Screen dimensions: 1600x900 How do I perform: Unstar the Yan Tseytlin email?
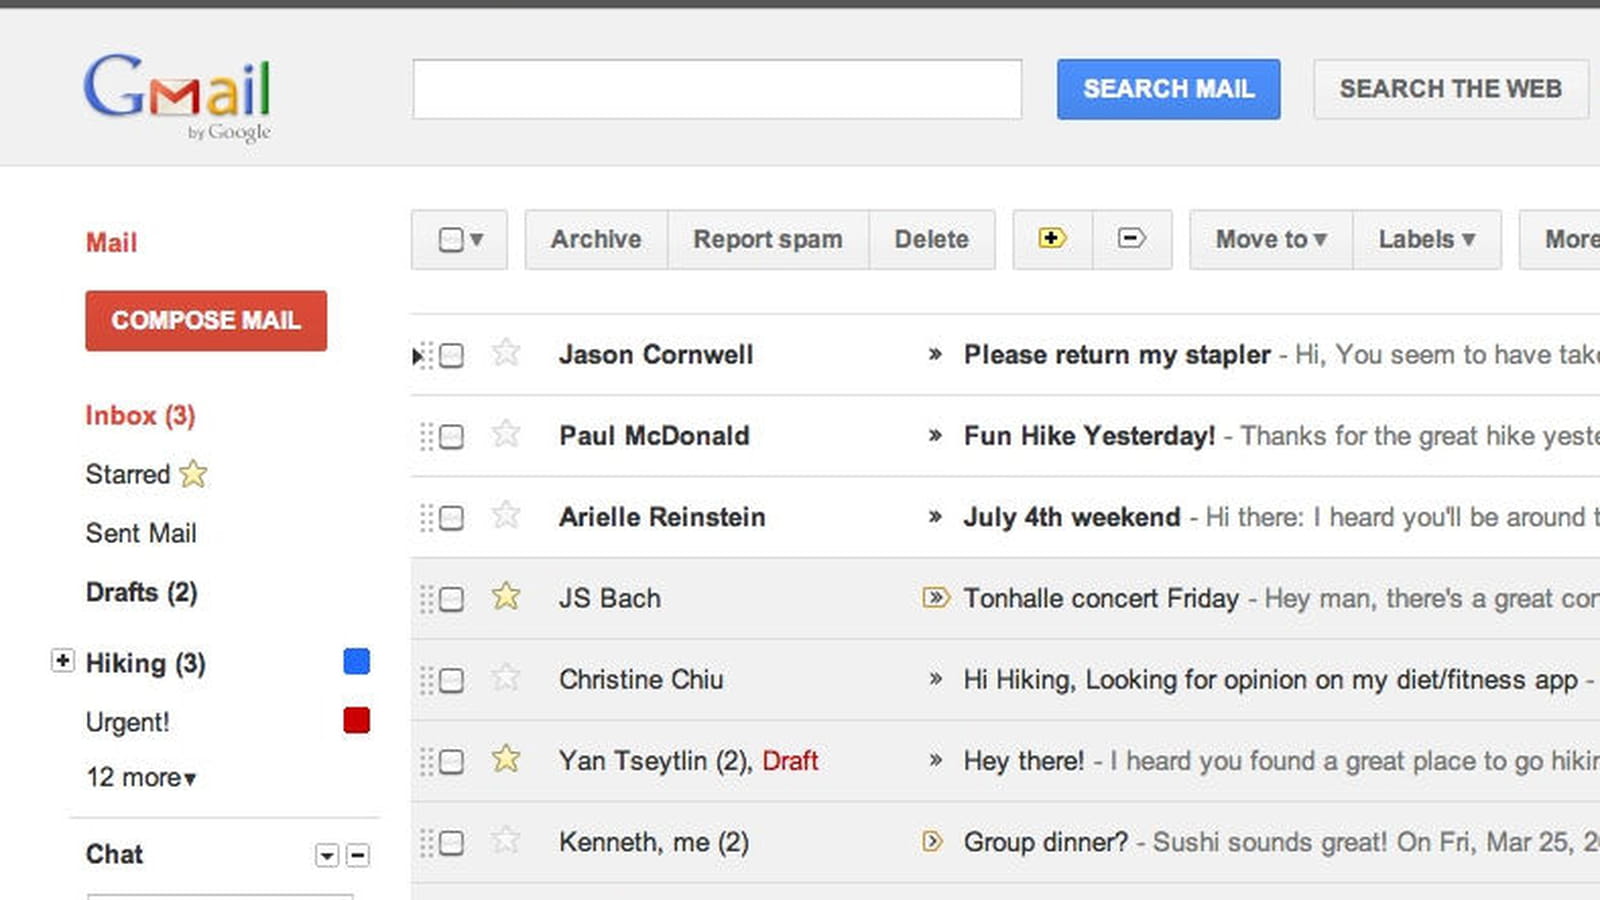[506, 759]
